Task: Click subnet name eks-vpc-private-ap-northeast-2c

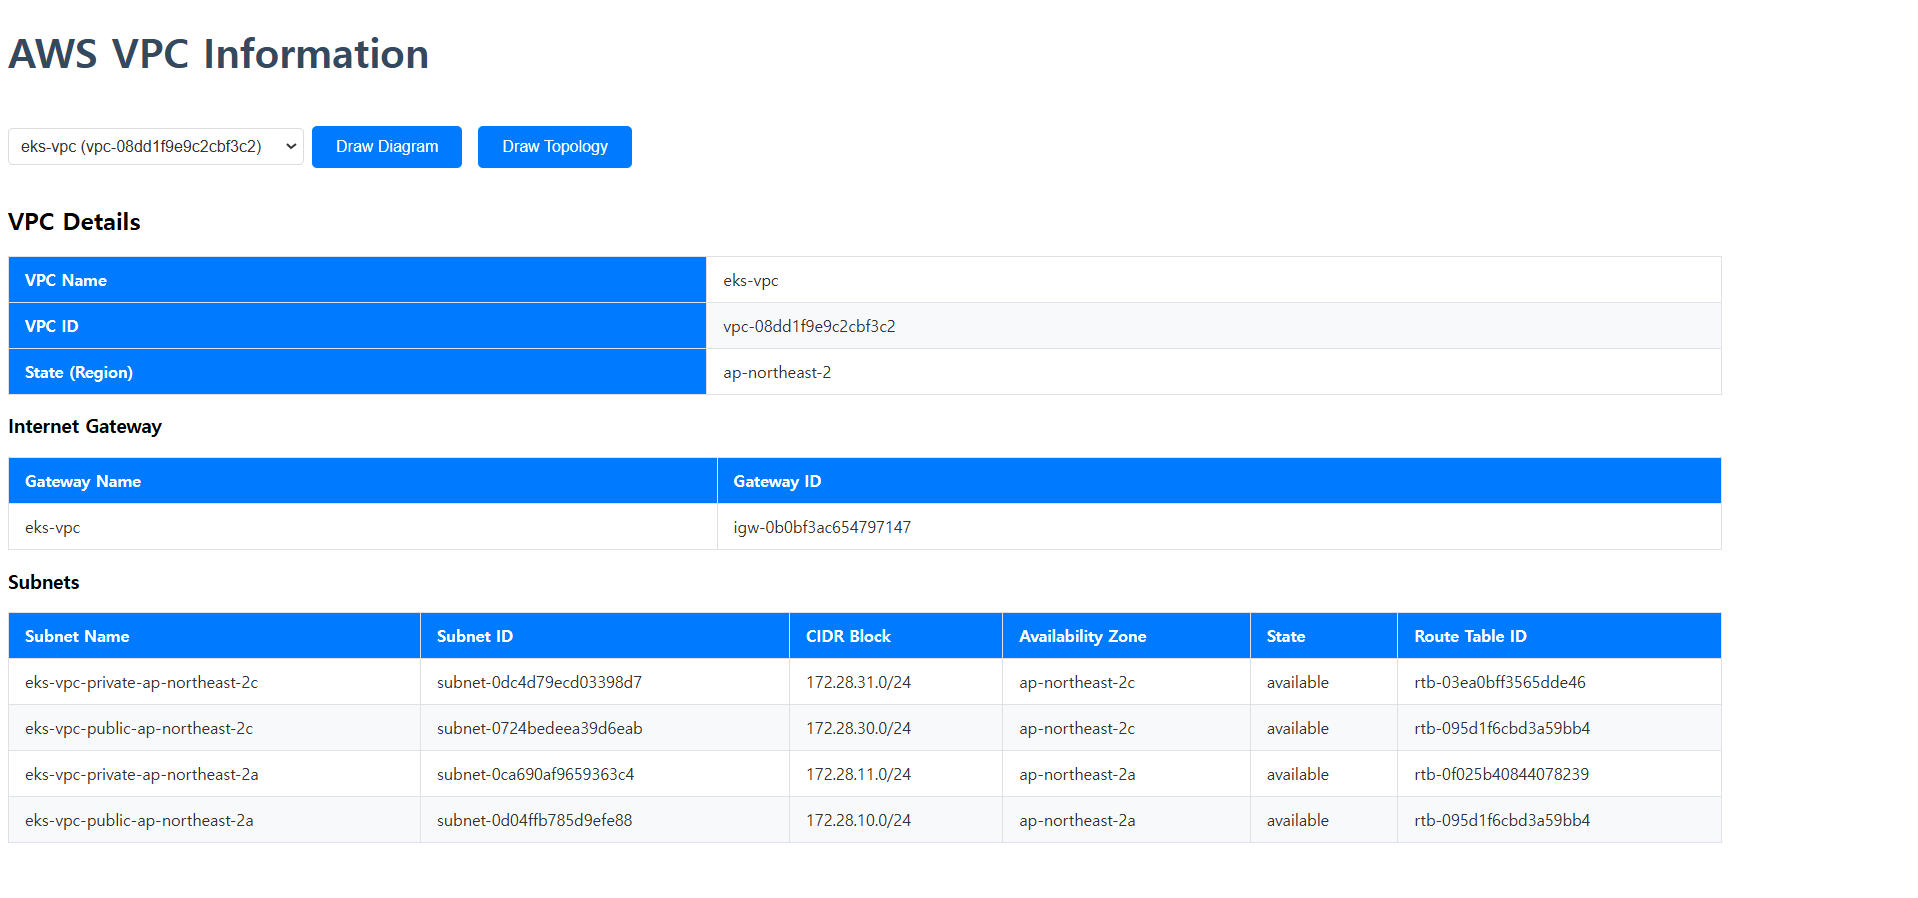Action: tap(141, 682)
